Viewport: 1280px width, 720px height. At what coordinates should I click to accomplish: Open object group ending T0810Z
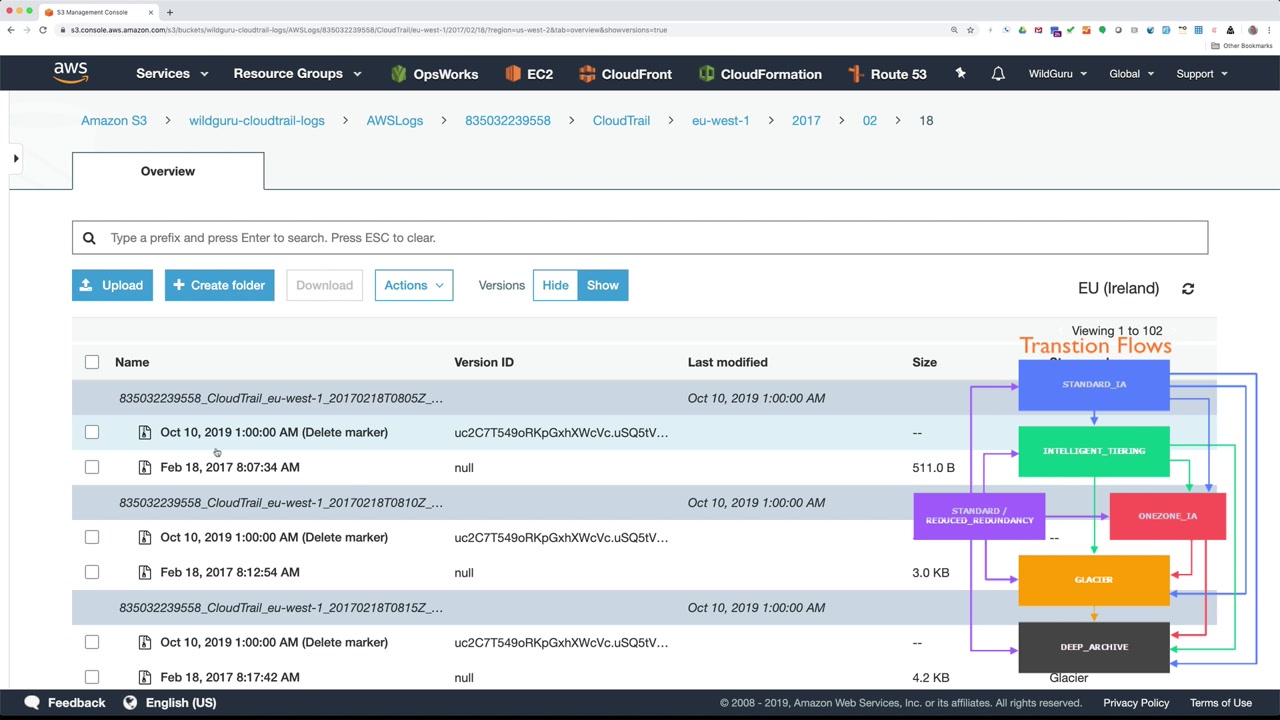pyautogui.click(x=281, y=503)
